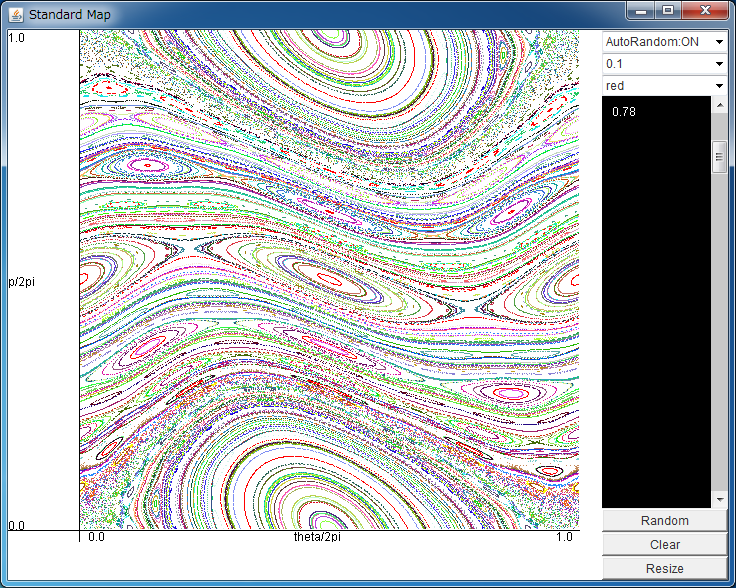
Task: Maximize the Standard Map window
Action: [x=668, y=11]
